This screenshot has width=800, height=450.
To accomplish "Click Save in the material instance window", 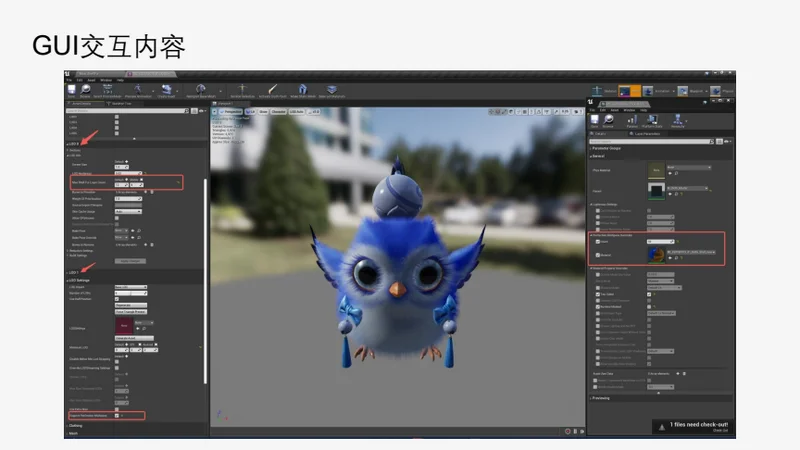I will [x=594, y=121].
